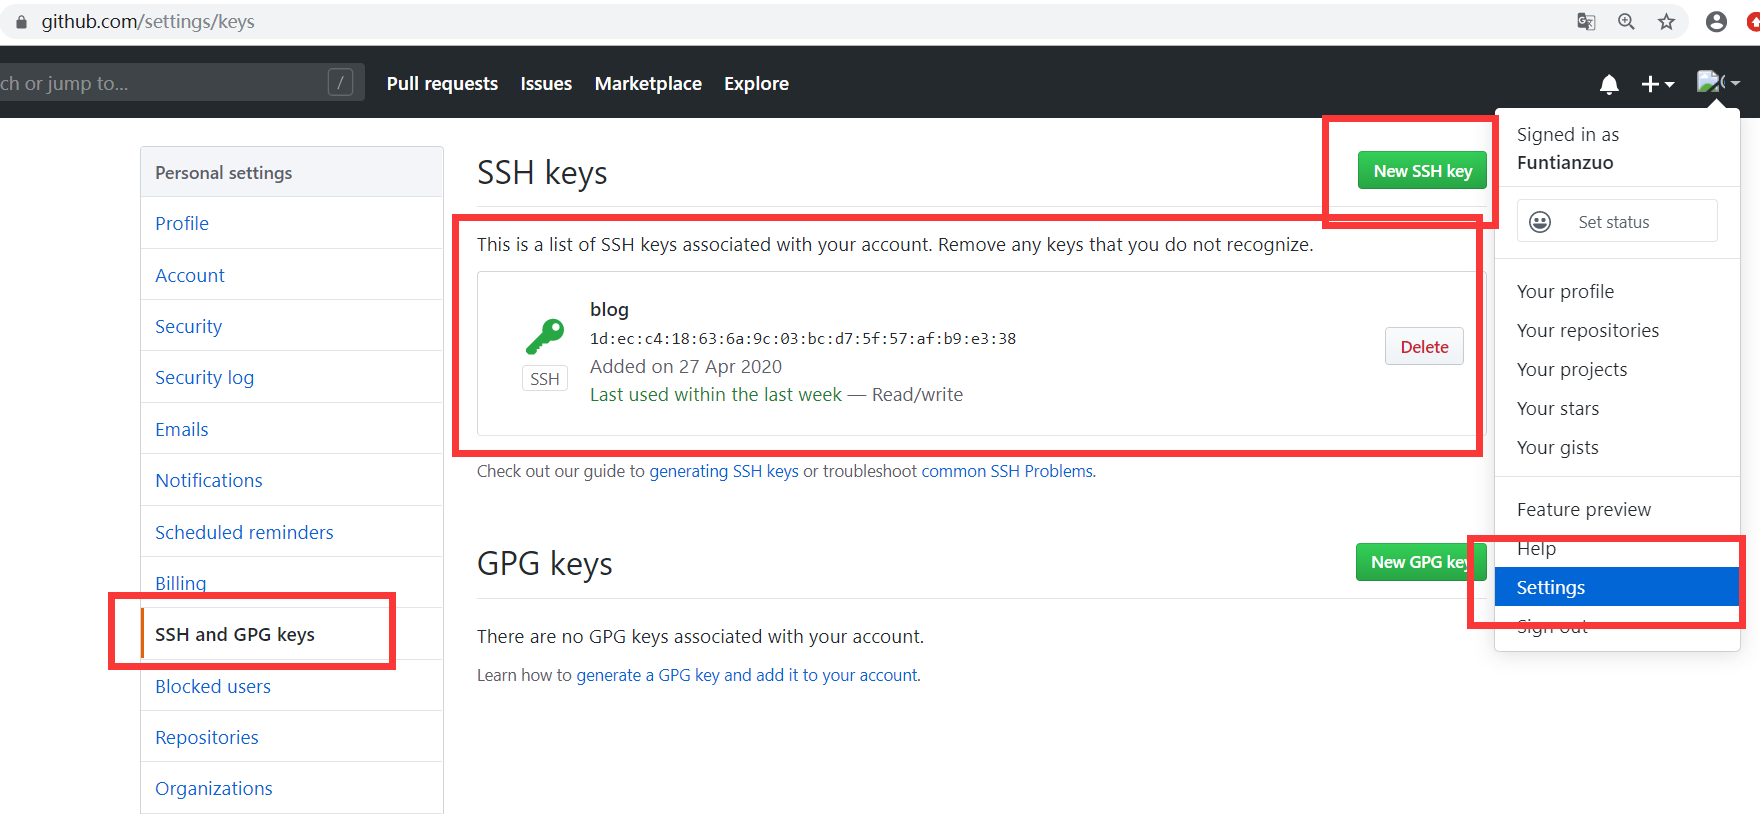Select Your profile in user menu

[1565, 291]
